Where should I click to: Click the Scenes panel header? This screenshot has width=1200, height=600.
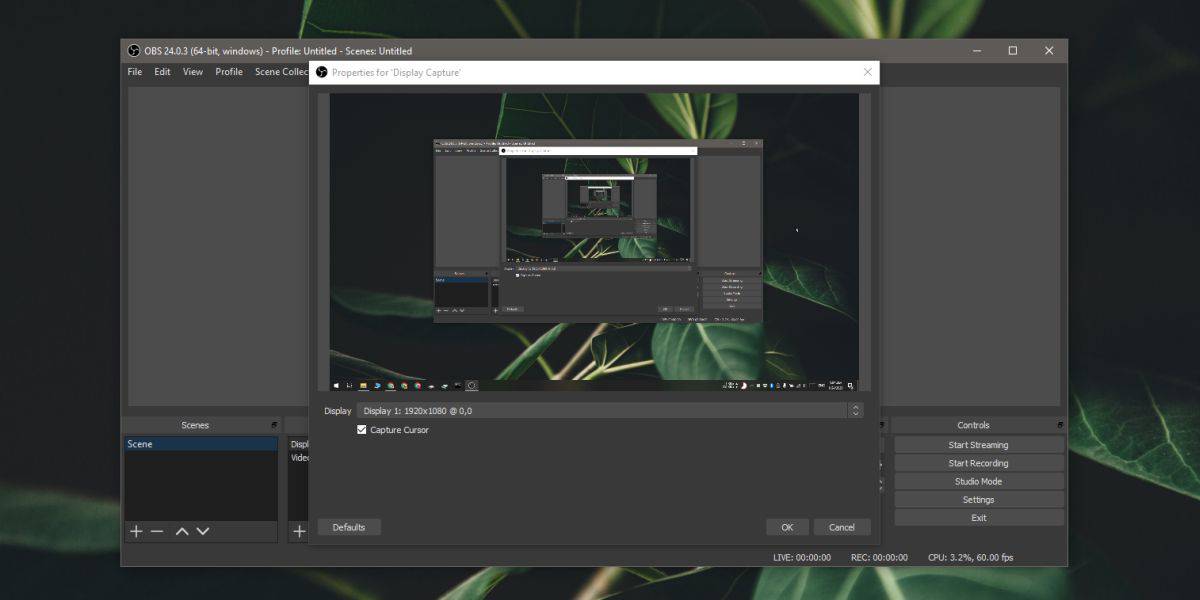pos(201,425)
